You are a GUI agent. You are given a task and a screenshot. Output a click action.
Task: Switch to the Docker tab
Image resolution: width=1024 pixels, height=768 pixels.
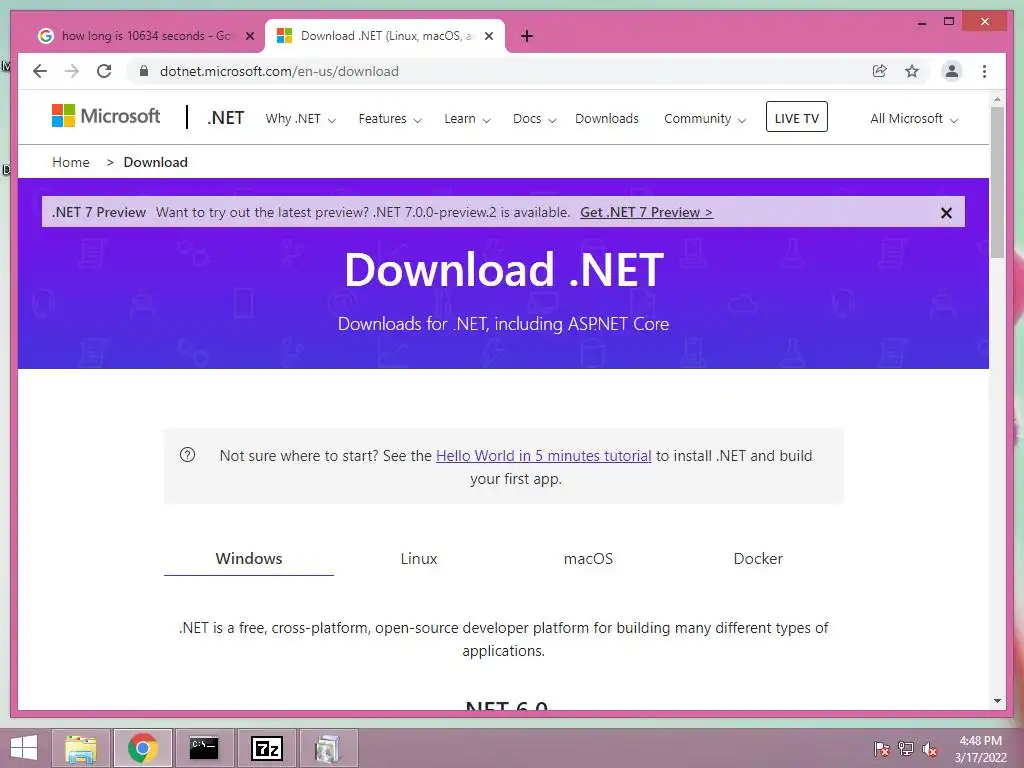tap(758, 559)
